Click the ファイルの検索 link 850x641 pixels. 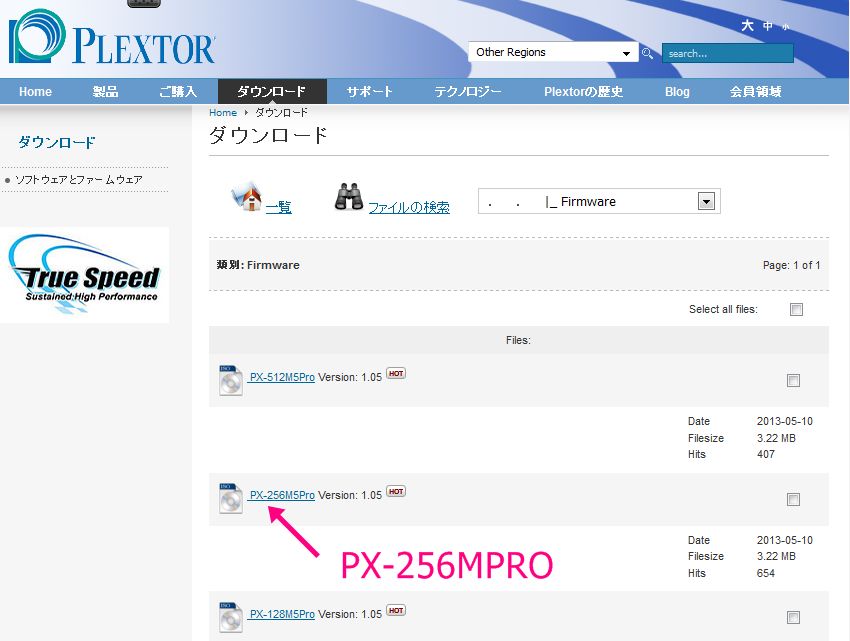tap(409, 207)
